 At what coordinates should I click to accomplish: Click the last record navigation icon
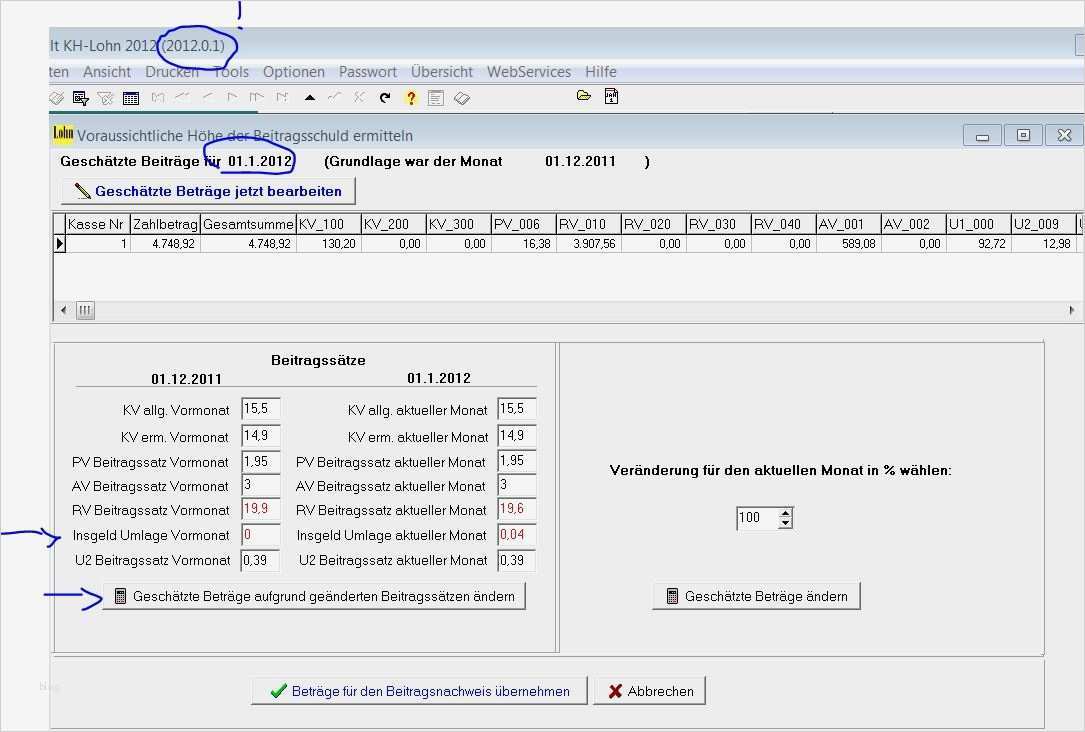tap(282, 98)
